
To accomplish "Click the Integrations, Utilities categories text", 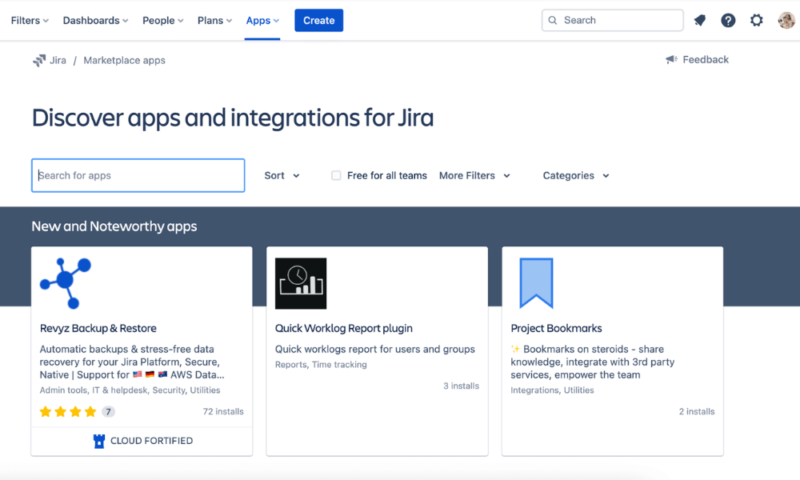I will coord(552,390).
